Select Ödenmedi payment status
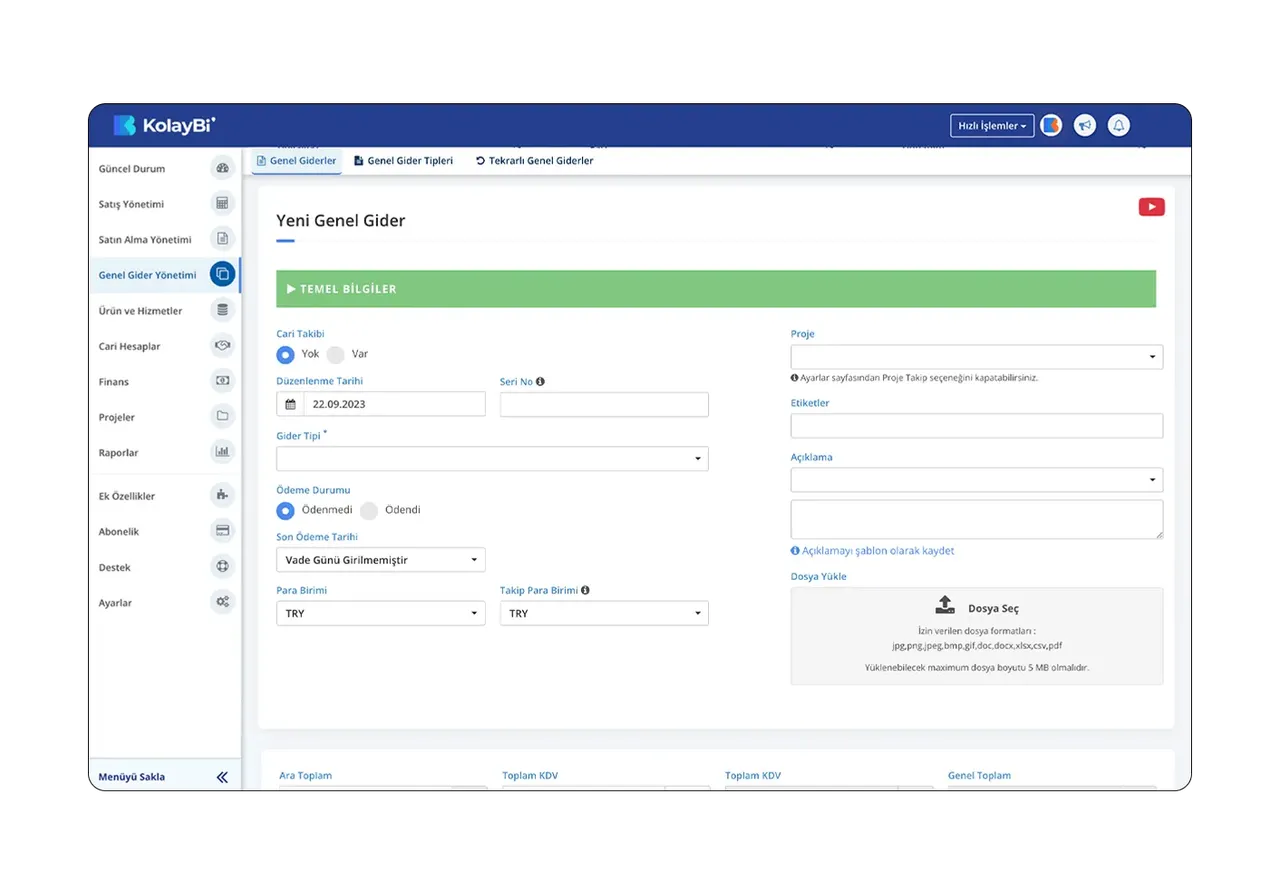This screenshot has width=1280, height=870. tap(285, 510)
